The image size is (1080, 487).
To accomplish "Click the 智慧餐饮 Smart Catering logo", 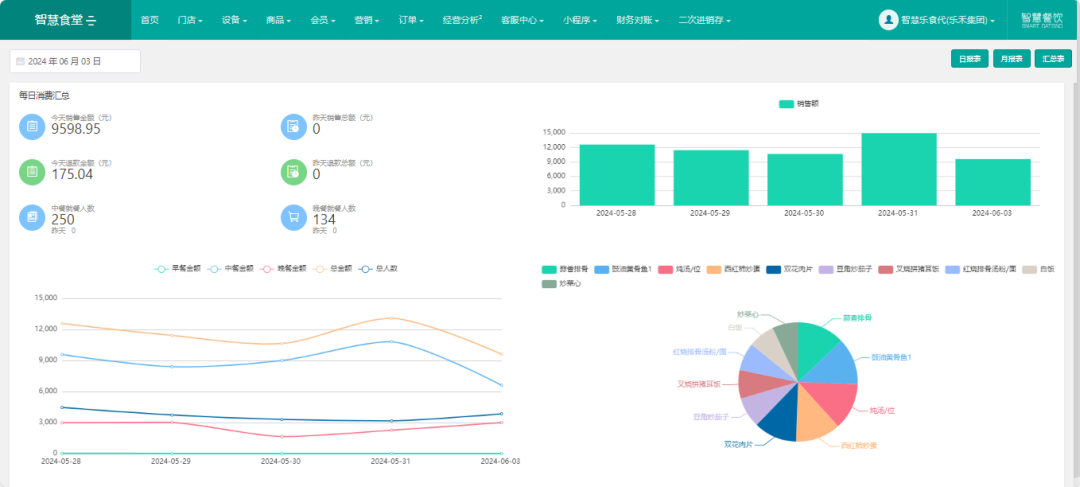I will pos(1041,20).
